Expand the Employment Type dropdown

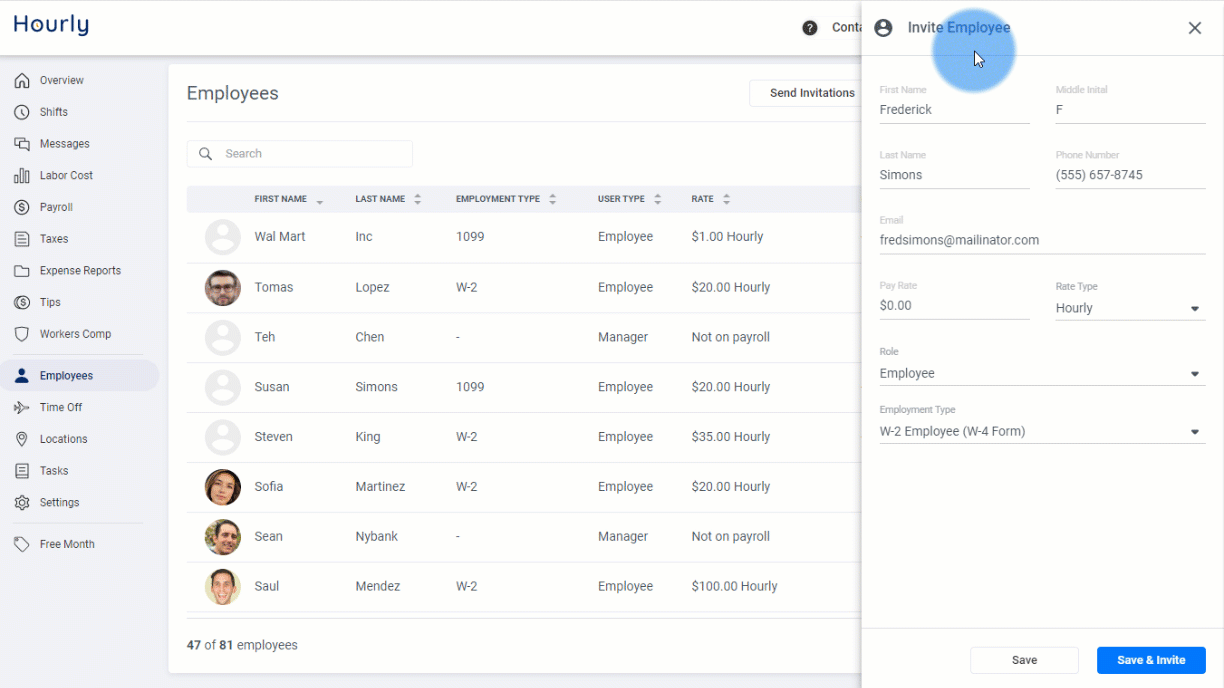tap(1042, 432)
